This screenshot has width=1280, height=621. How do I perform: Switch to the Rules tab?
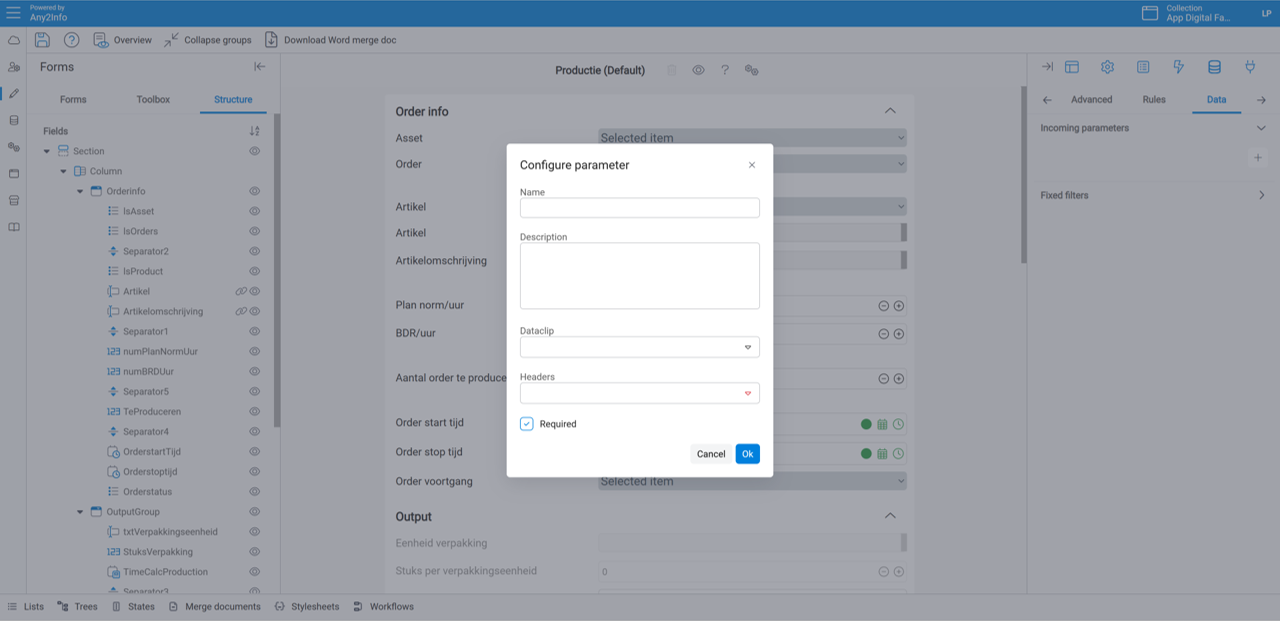(1154, 100)
